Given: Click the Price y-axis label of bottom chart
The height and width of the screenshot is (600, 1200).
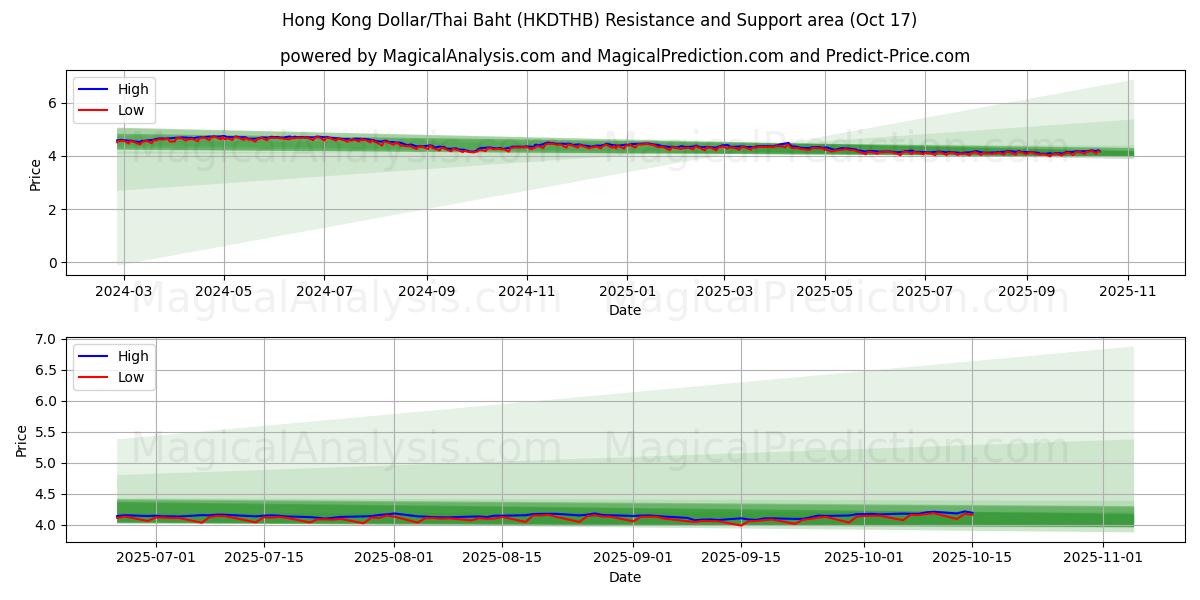Looking at the screenshot, I should point(22,440).
